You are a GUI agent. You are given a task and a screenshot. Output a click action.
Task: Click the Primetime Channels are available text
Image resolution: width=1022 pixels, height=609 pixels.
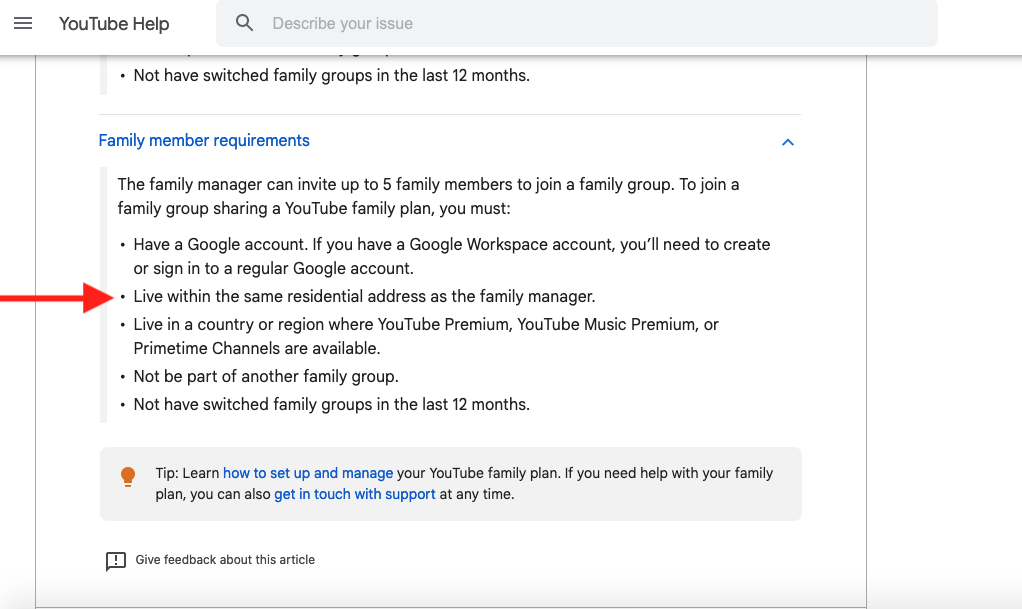[x=257, y=349]
